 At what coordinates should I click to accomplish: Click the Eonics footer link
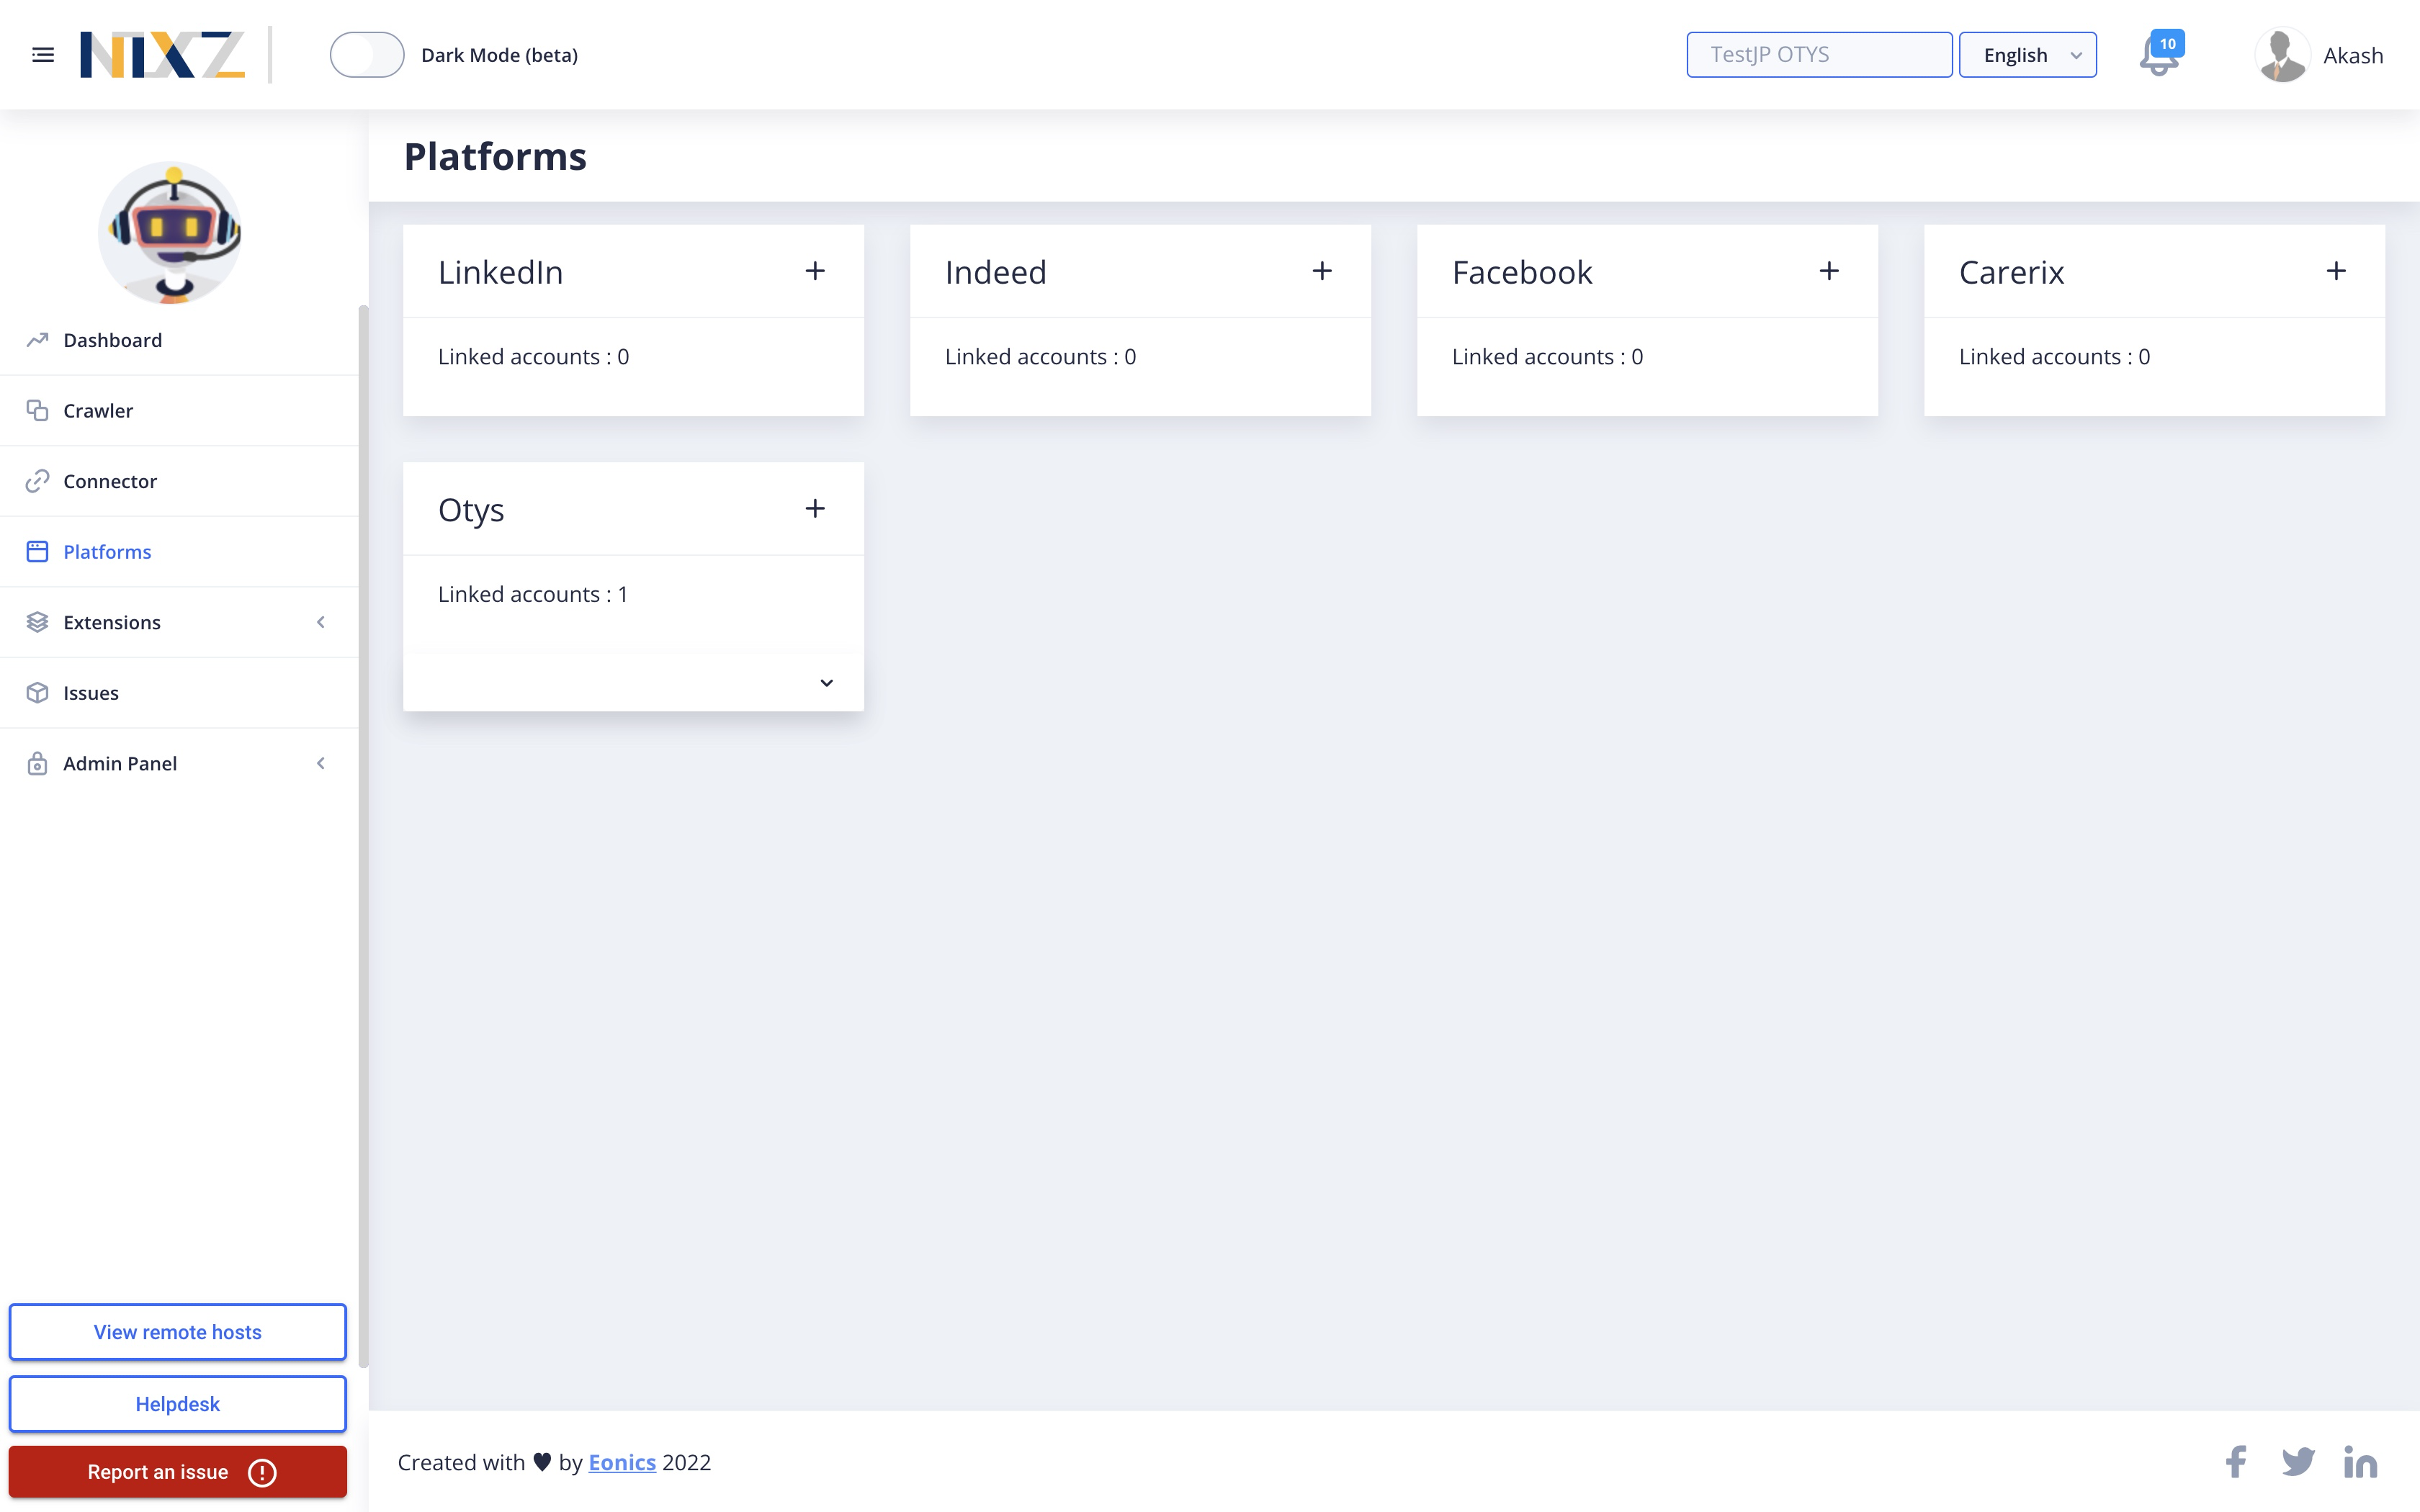point(622,1462)
